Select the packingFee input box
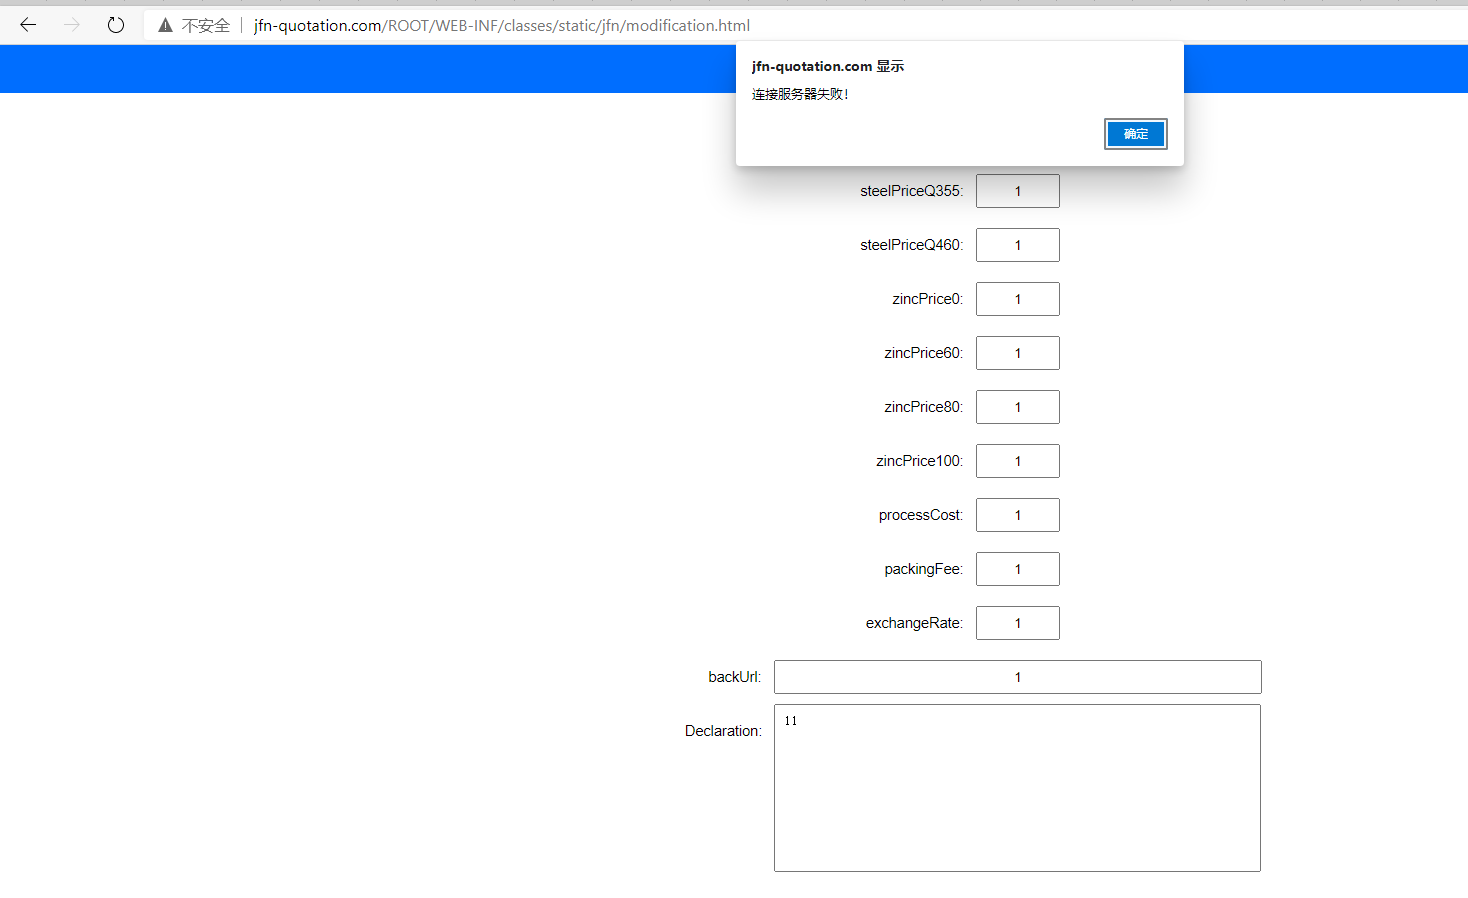The height and width of the screenshot is (898, 1468). click(1017, 569)
